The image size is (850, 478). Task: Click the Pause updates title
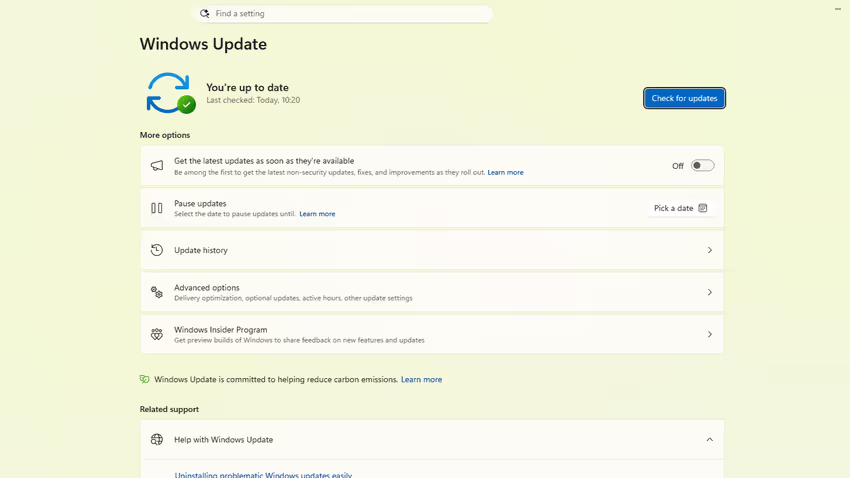tap(200, 203)
